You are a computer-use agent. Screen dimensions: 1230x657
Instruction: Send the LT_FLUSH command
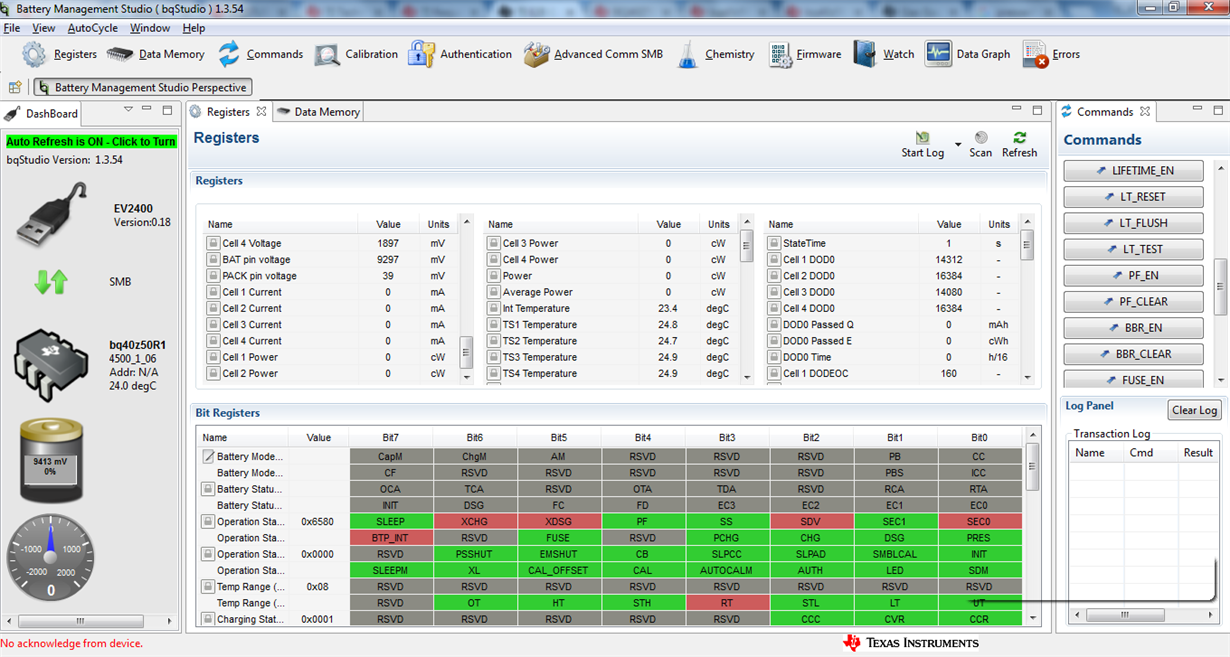click(1133, 223)
